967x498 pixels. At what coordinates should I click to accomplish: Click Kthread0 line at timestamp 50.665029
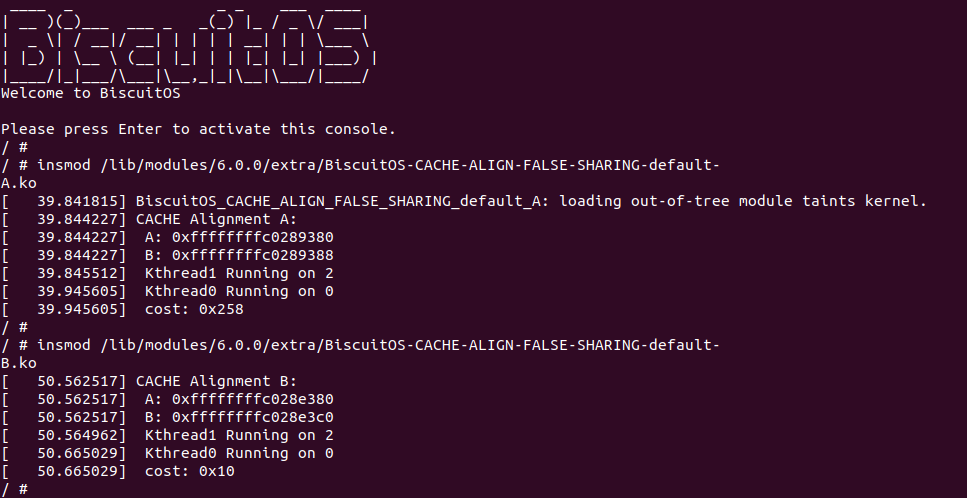pyautogui.click(x=239, y=453)
